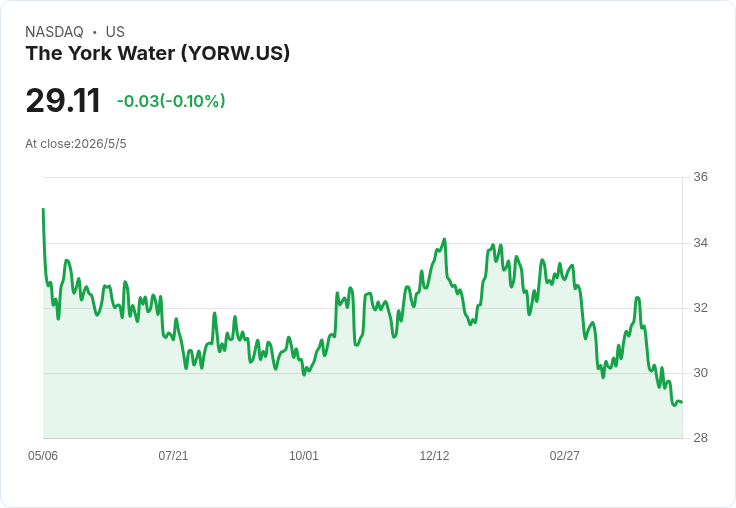Image resolution: width=736 pixels, height=508 pixels.
Task: Click the -0.03(-0.10%) change indicator
Action: pos(171,101)
